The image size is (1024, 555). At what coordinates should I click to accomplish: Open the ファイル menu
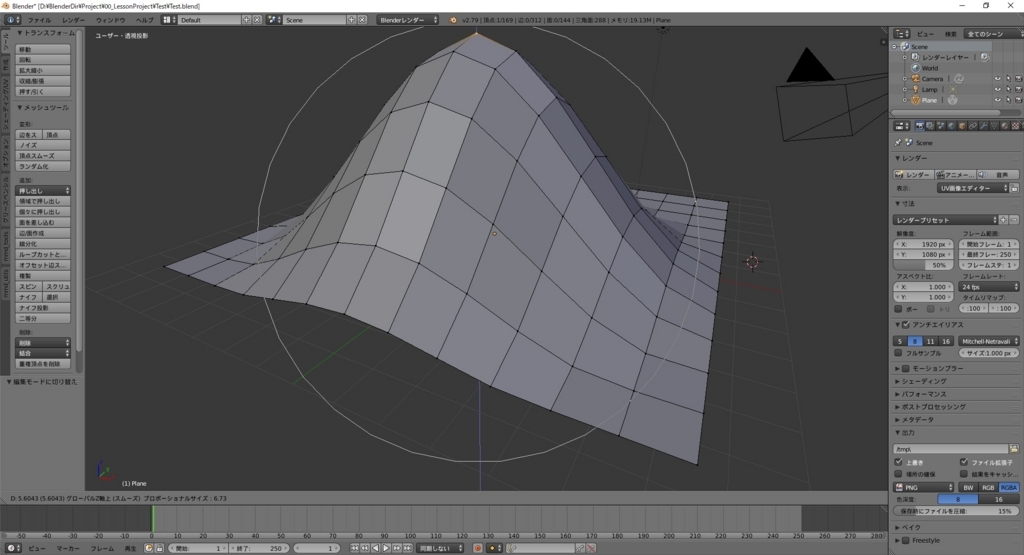coord(39,20)
